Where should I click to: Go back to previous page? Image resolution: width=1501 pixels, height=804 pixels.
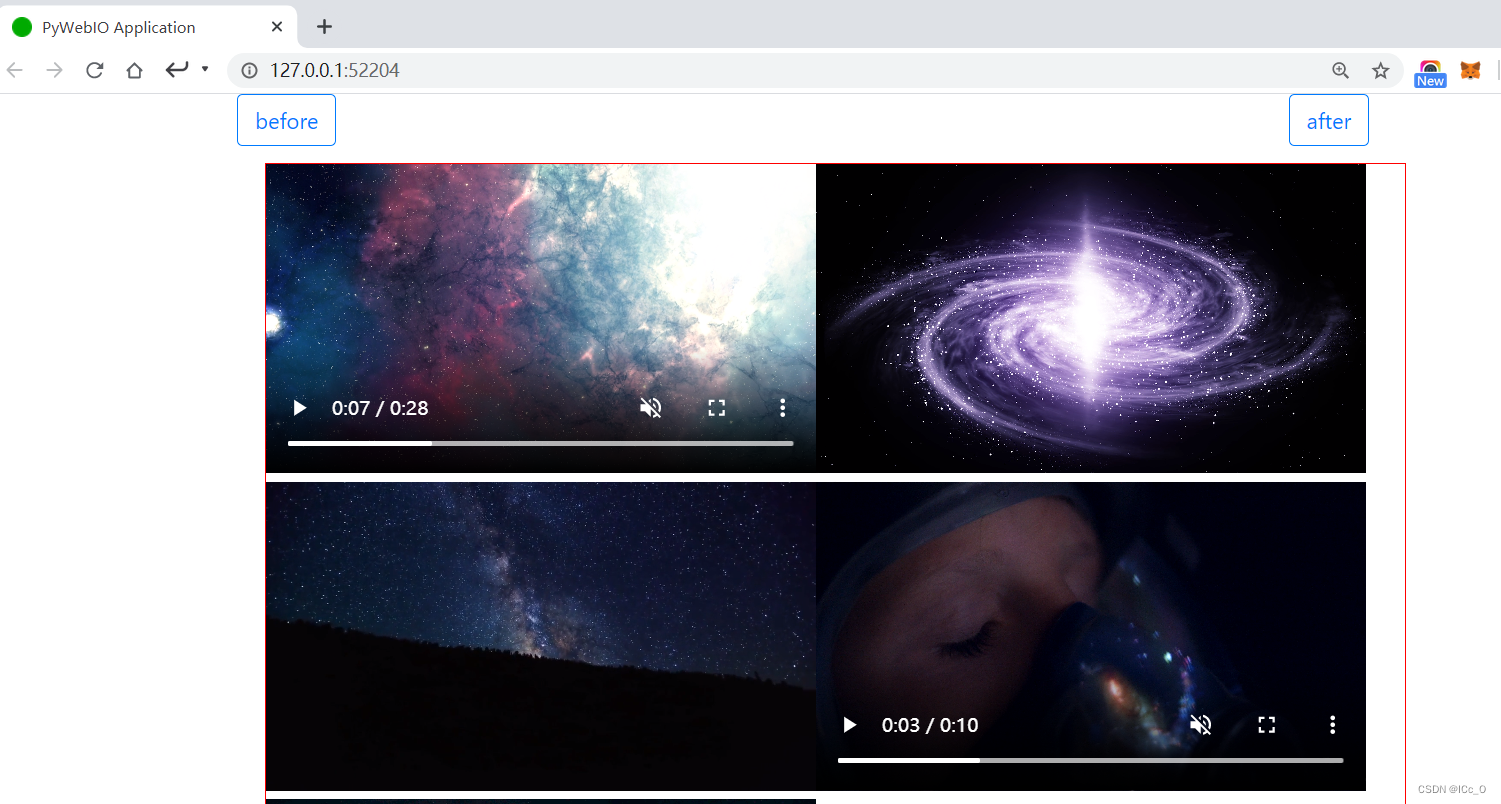tap(15, 70)
